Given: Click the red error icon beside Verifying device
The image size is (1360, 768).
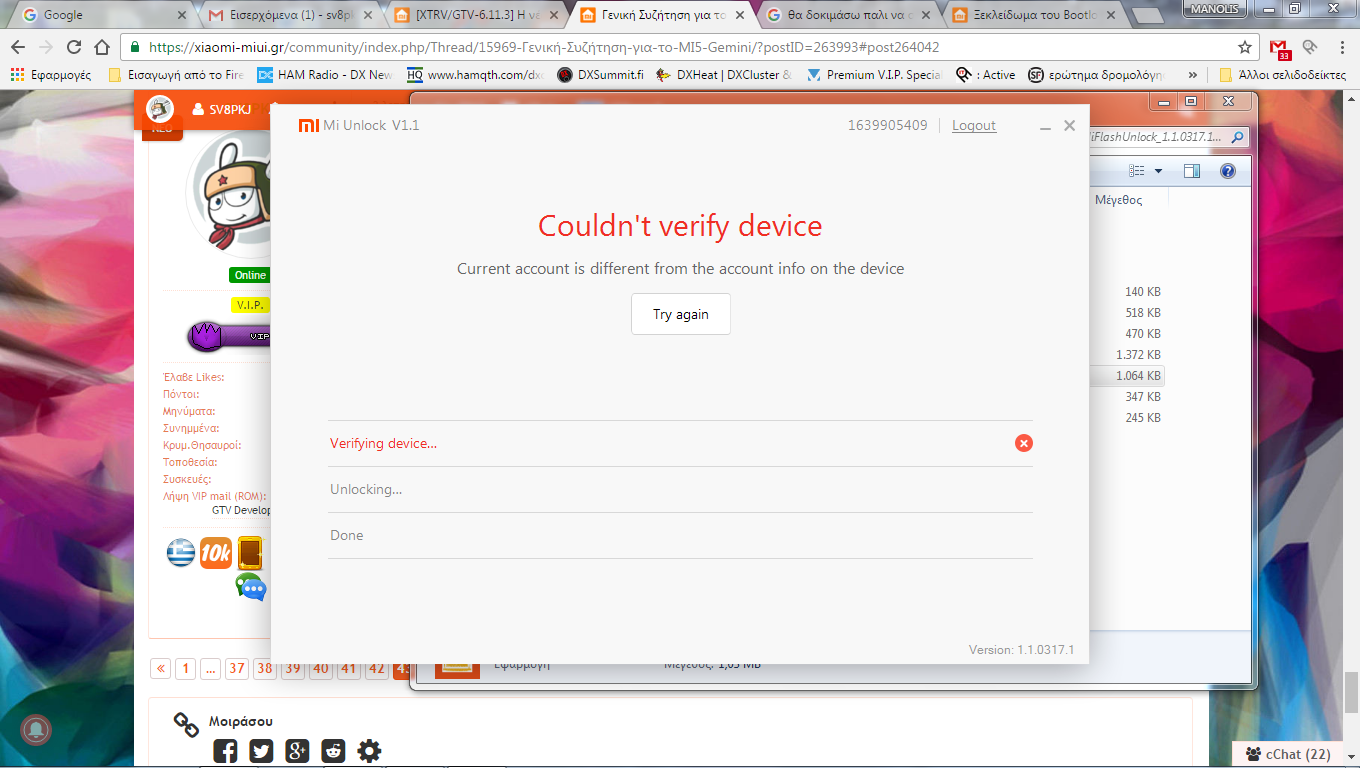Looking at the screenshot, I should coord(1024,443).
